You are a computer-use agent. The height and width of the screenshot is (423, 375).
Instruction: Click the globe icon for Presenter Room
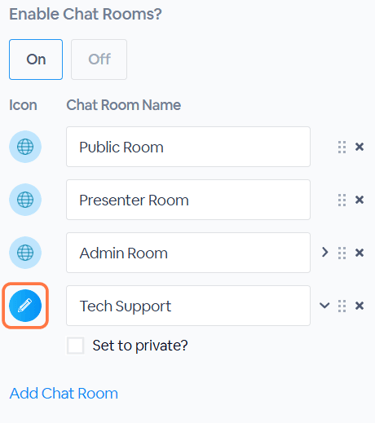(x=25, y=200)
